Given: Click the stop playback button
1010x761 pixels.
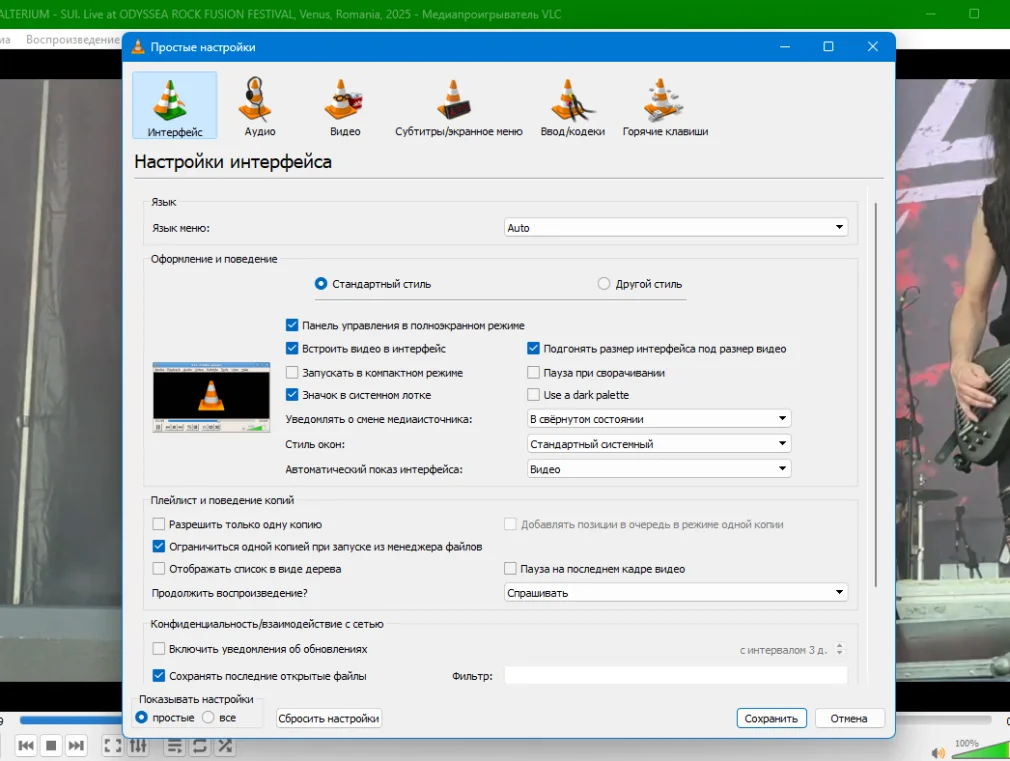Looking at the screenshot, I should click(x=51, y=746).
